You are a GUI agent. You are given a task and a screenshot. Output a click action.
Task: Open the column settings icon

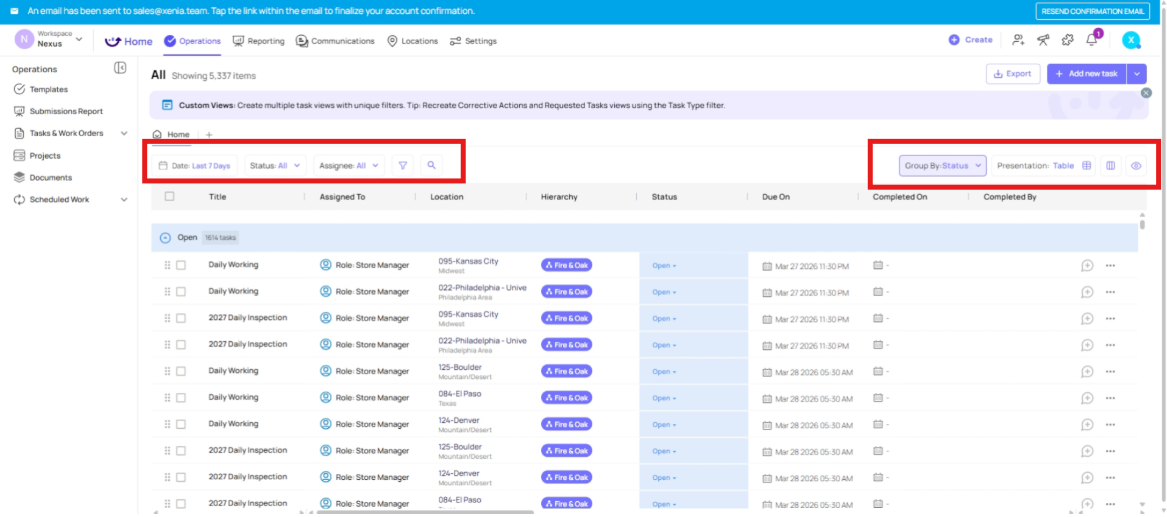point(1110,166)
